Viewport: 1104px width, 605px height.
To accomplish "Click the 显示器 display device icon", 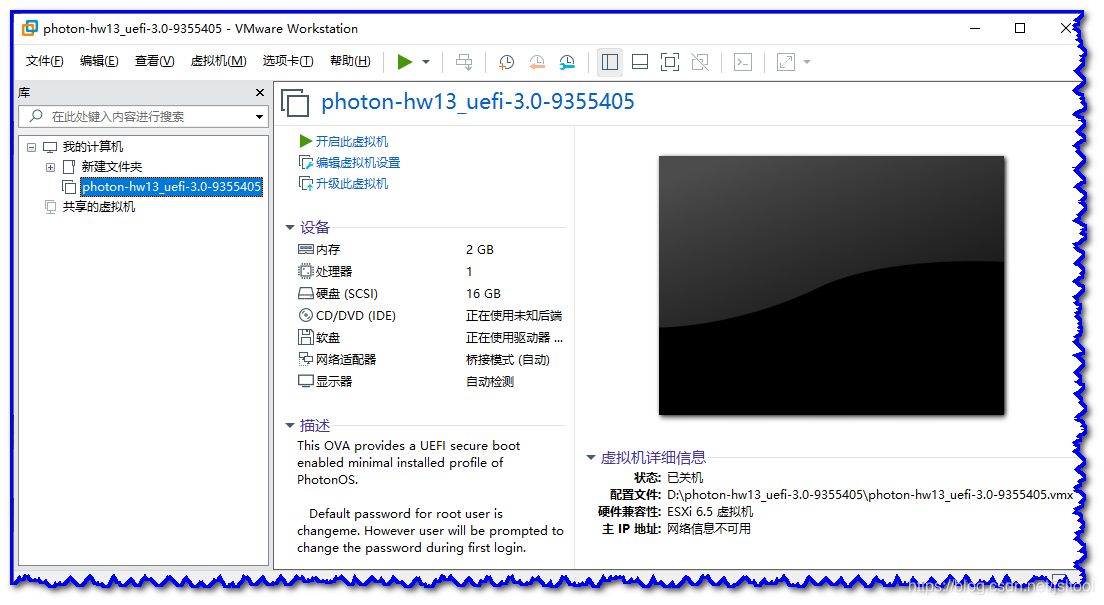I will tap(306, 381).
